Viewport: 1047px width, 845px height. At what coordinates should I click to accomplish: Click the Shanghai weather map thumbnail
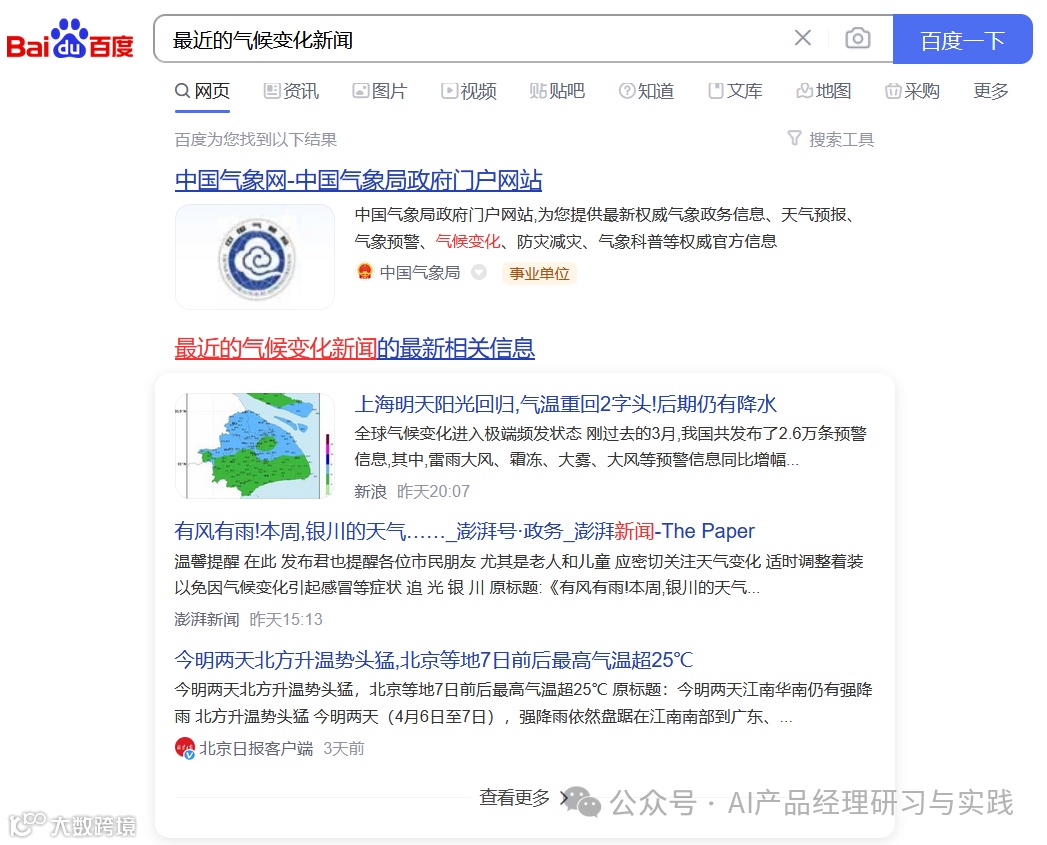coord(254,446)
